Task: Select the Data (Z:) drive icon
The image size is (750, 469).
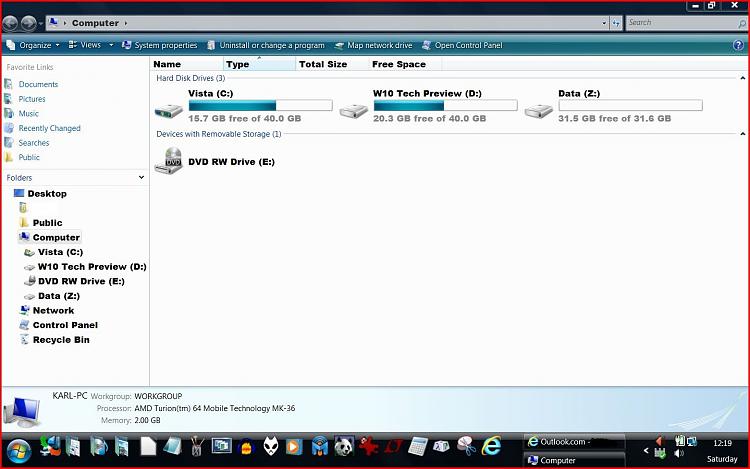Action: tap(539, 111)
